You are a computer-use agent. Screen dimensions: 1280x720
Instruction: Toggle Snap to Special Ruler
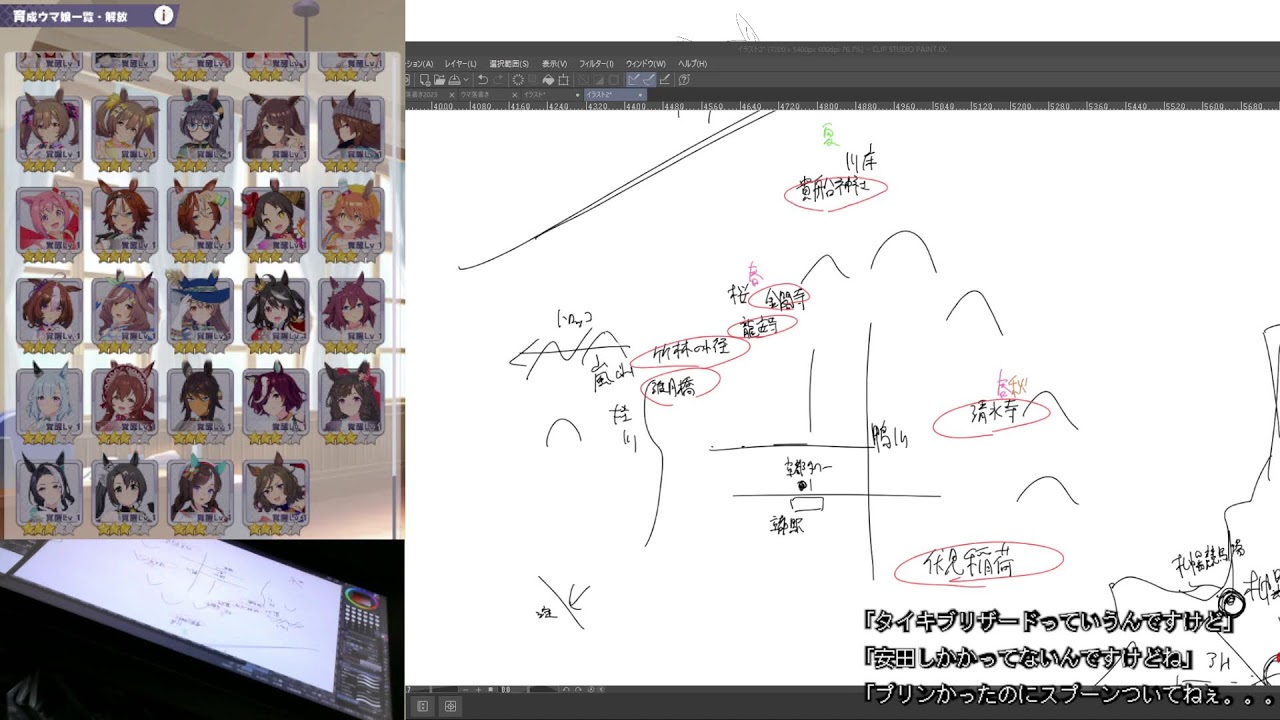tap(649, 80)
